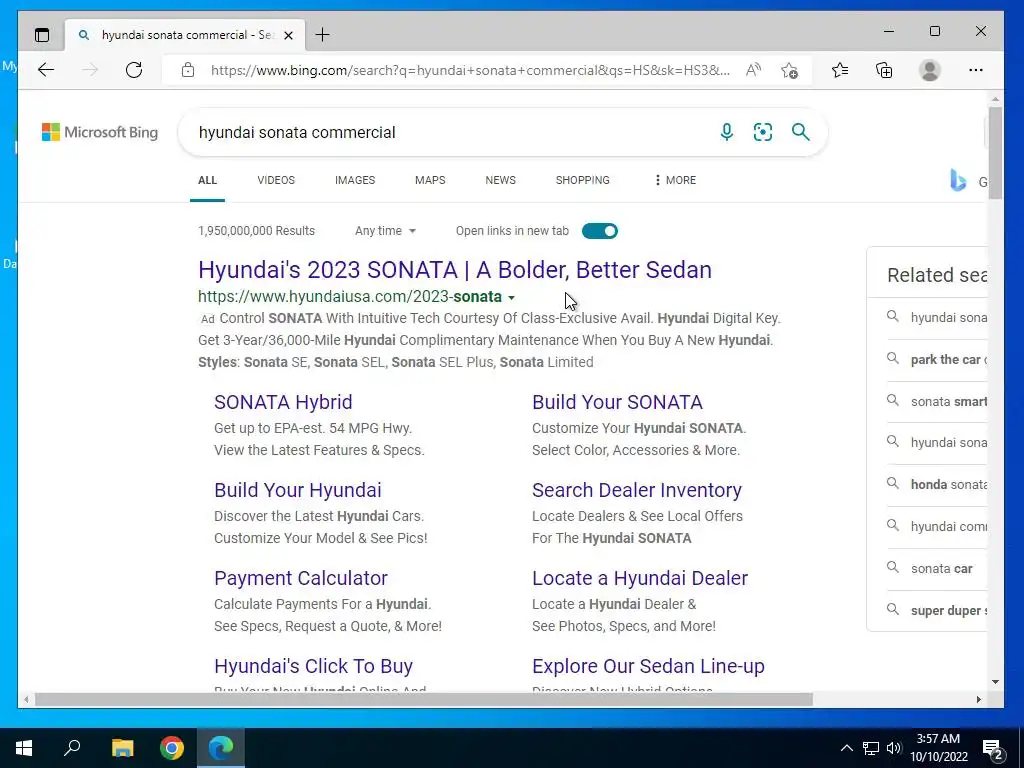Open the Build Your SONATA link
This screenshot has width=1024, height=768.
point(617,402)
